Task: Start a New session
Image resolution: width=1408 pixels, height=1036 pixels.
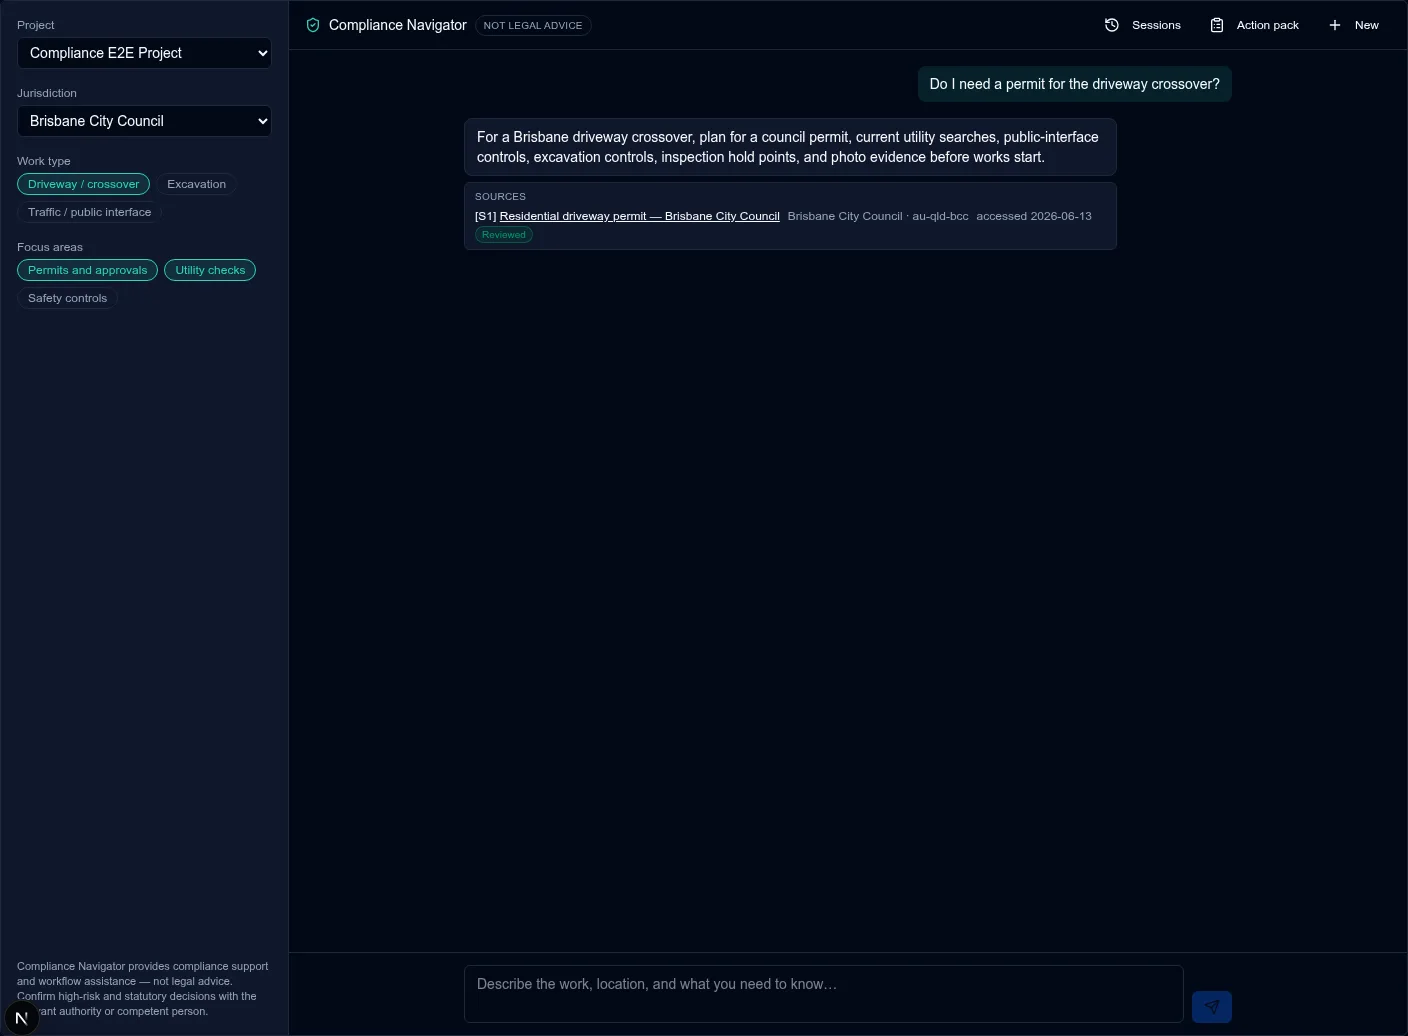Action: tap(1353, 25)
